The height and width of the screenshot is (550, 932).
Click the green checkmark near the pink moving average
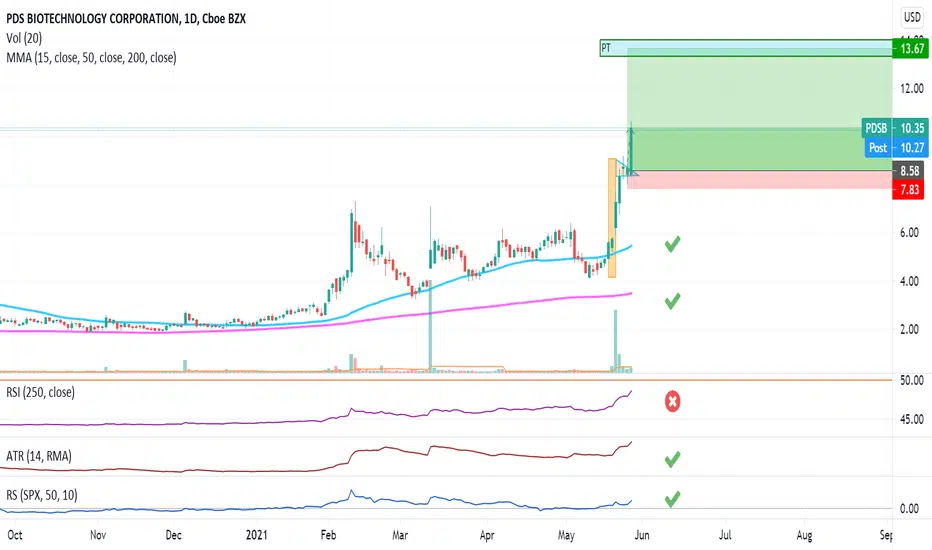[672, 301]
